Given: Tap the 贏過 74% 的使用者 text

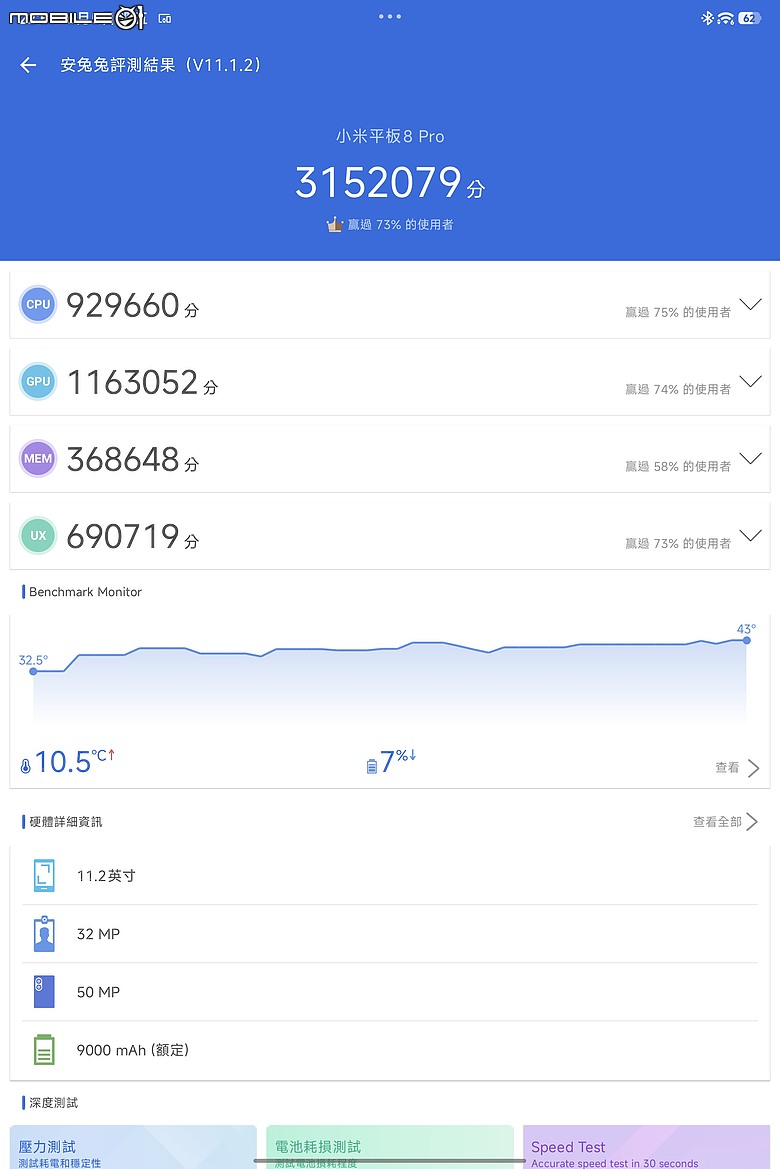Looking at the screenshot, I should pyautogui.click(x=678, y=389).
